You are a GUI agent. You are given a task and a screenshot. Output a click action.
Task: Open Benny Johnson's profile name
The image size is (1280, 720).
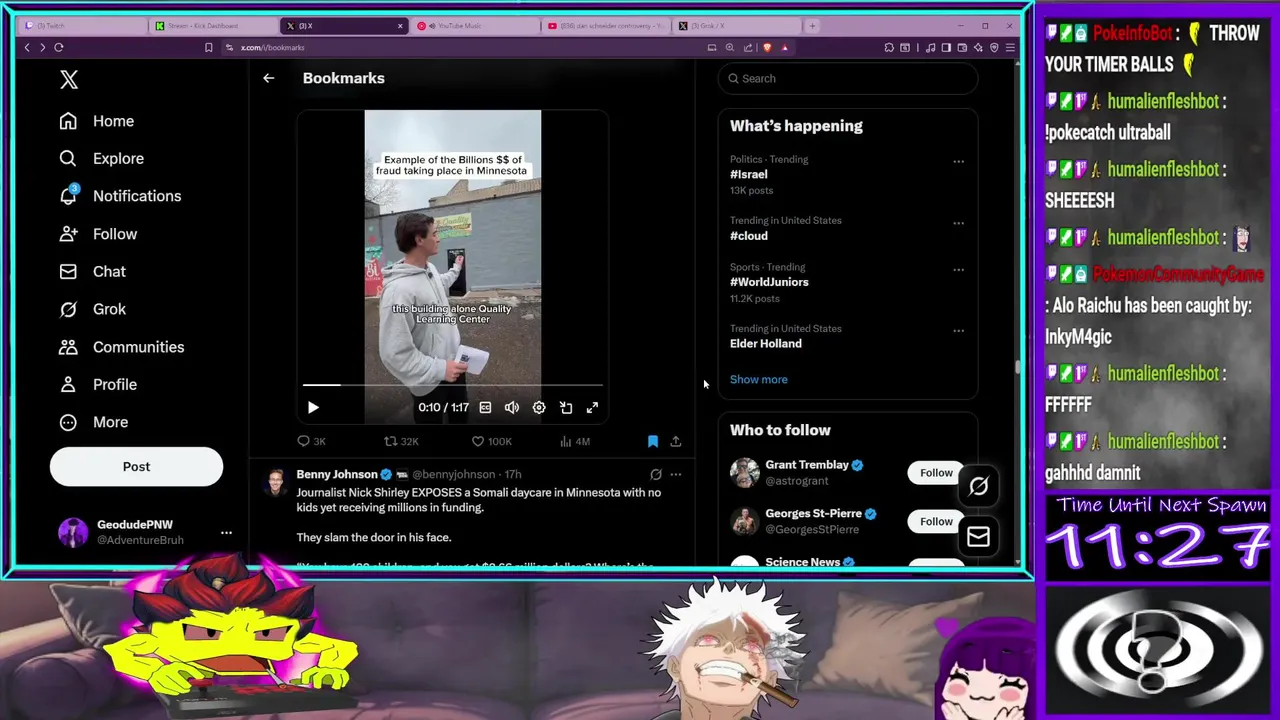coord(337,474)
